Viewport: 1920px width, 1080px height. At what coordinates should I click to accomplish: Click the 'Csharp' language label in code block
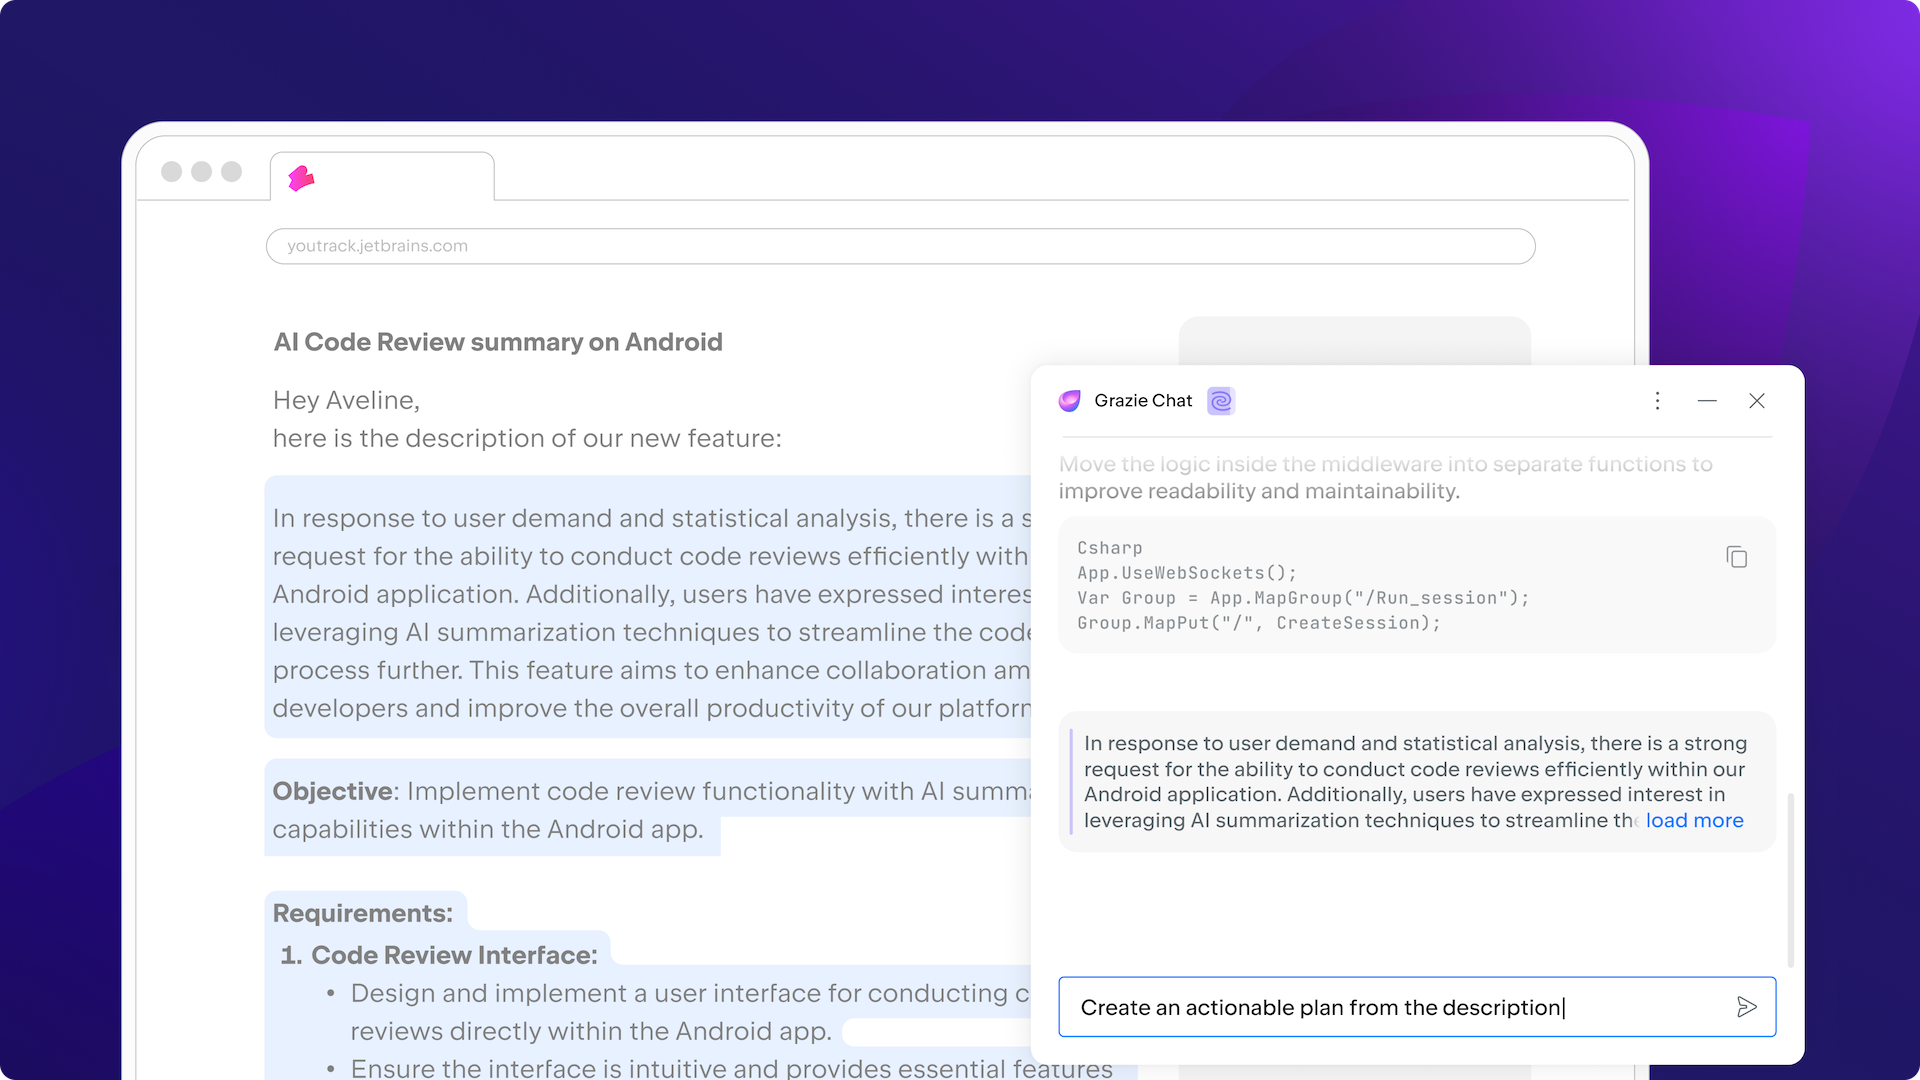(x=1110, y=548)
